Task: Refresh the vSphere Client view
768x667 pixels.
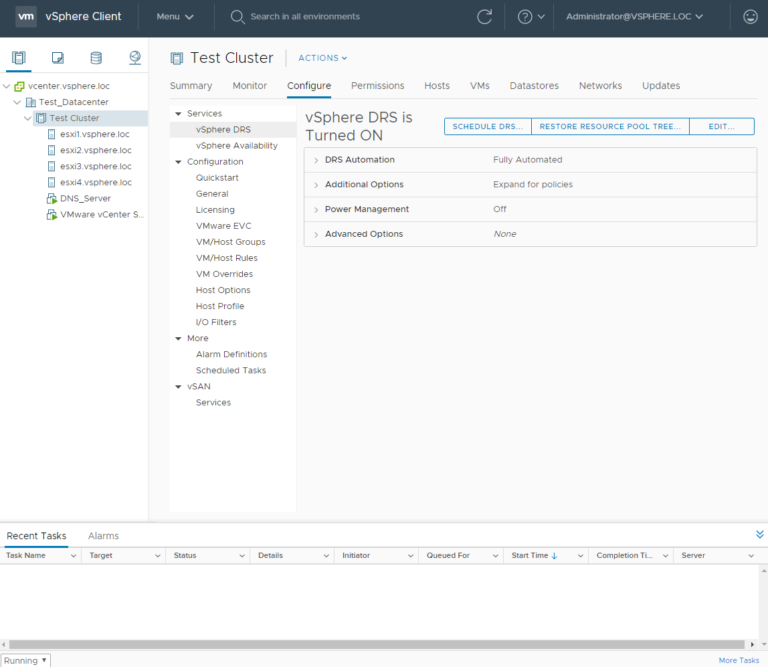Action: click(x=484, y=17)
